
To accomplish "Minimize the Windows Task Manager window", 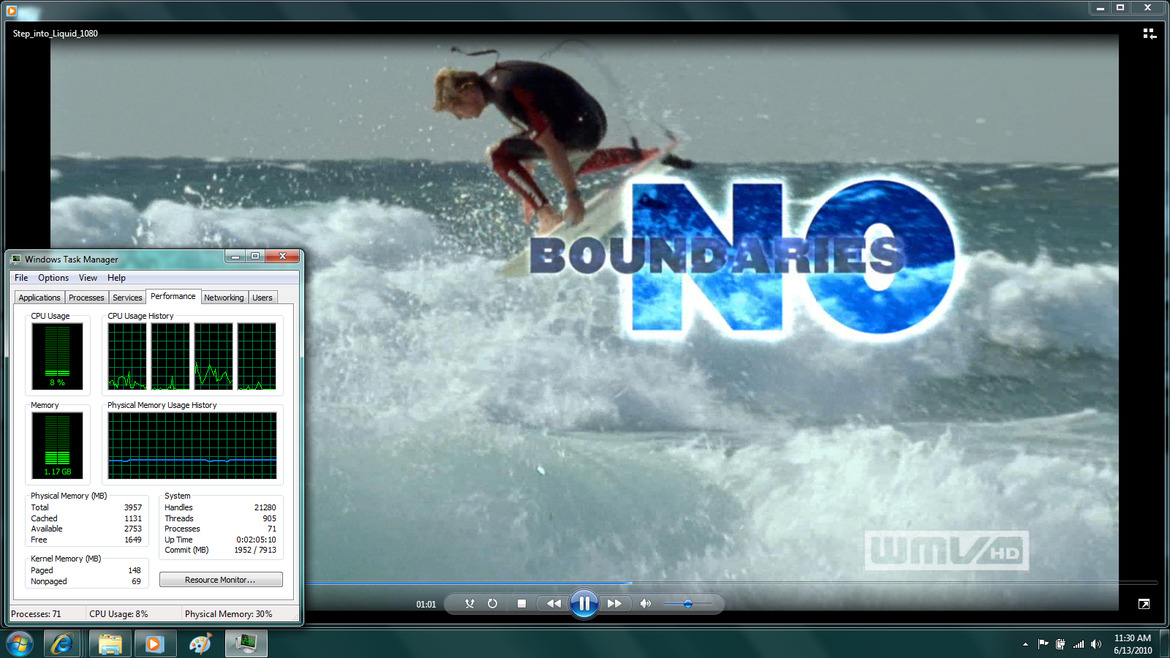I will 235,256.
